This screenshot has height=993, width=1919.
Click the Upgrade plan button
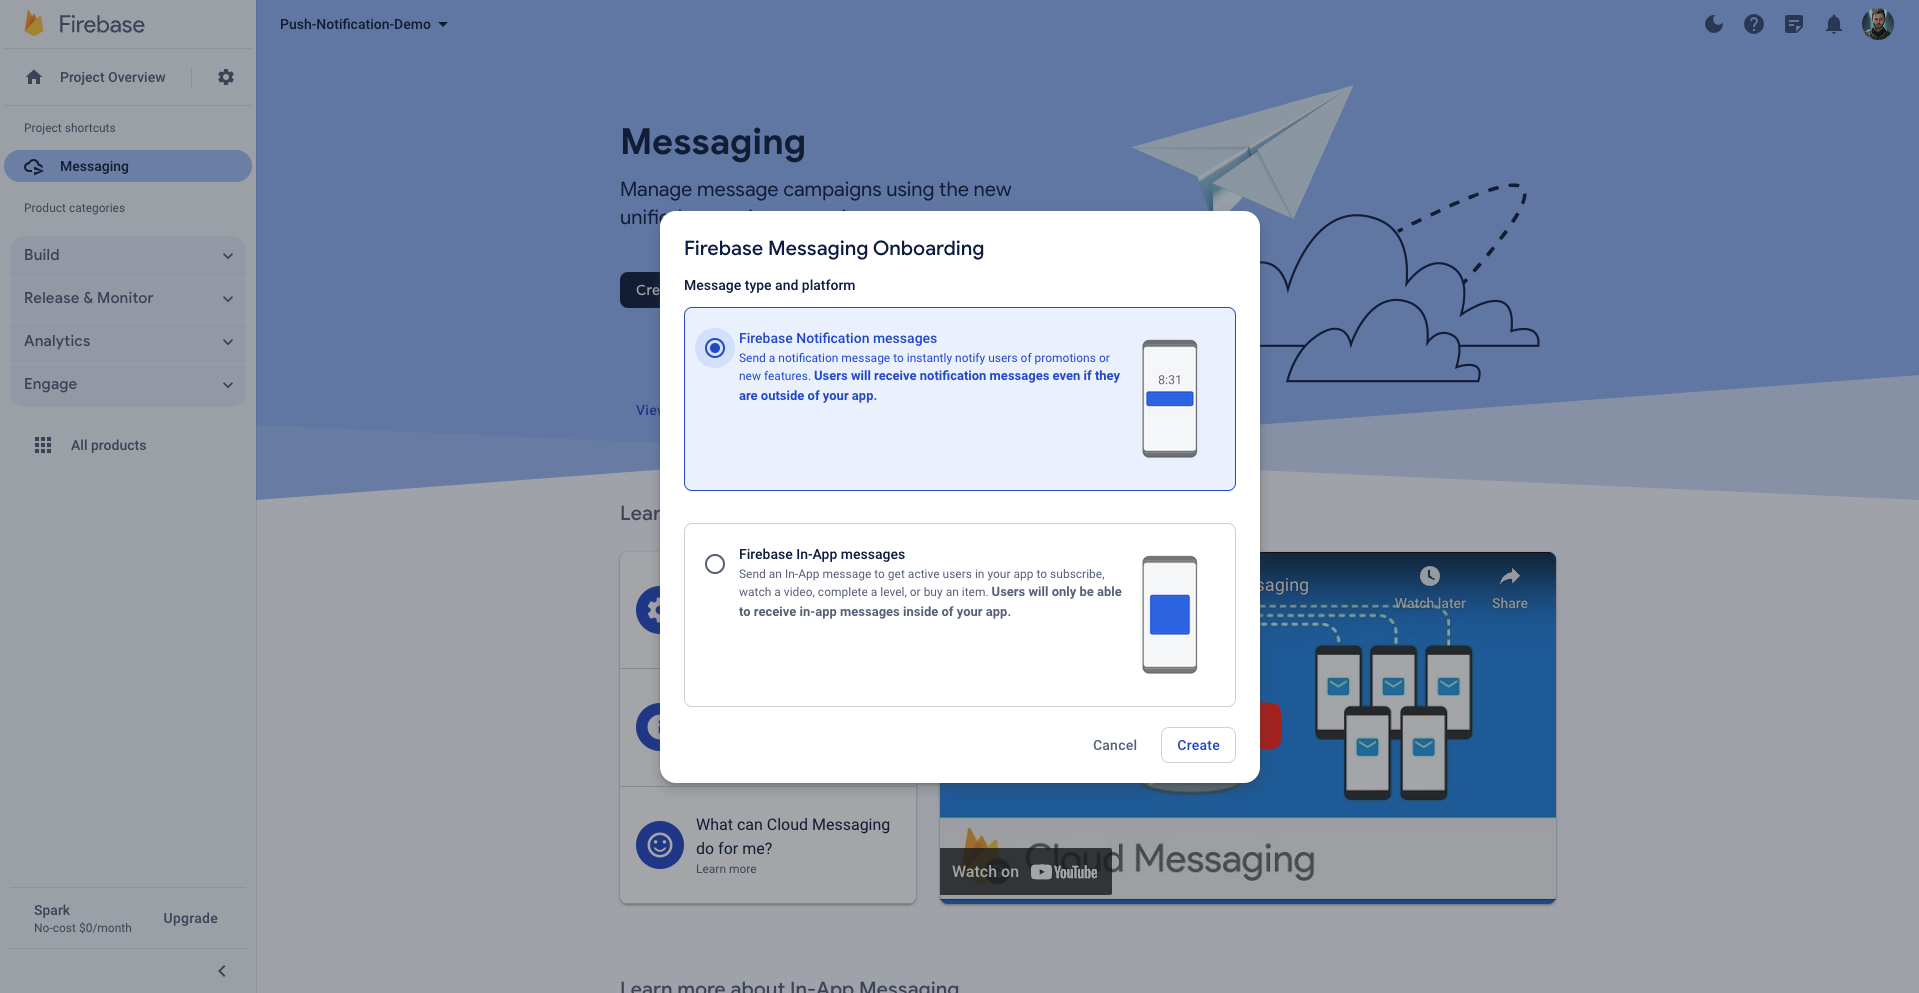click(x=190, y=918)
